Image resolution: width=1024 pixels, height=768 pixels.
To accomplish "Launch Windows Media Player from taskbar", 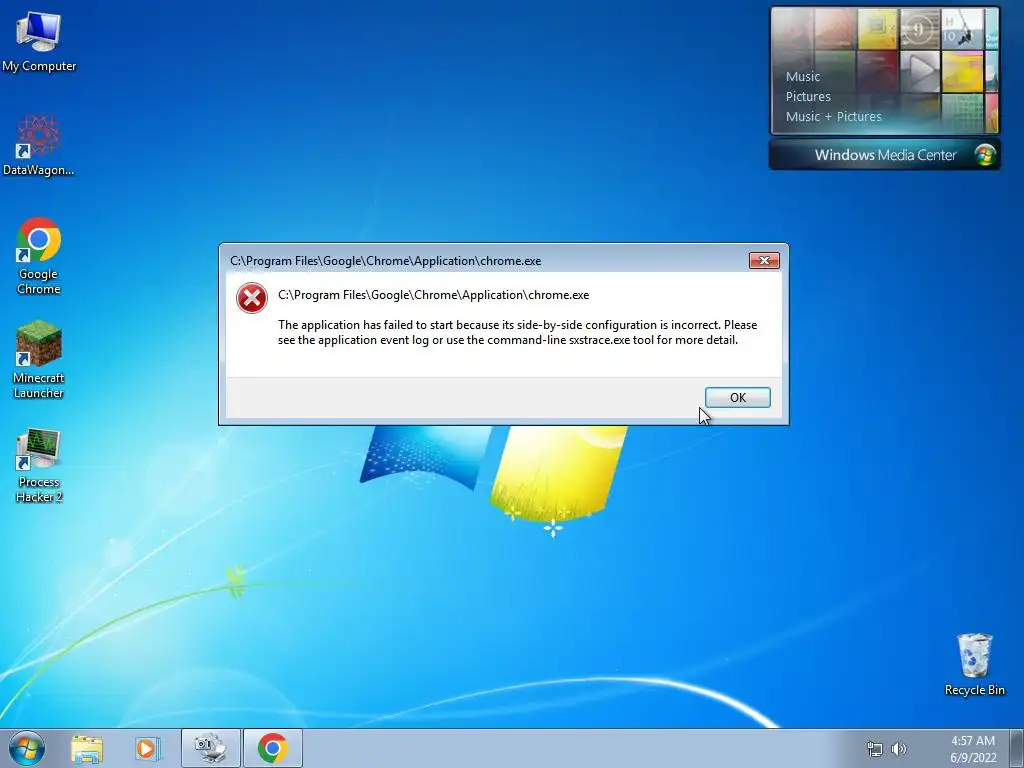I will tap(148, 749).
